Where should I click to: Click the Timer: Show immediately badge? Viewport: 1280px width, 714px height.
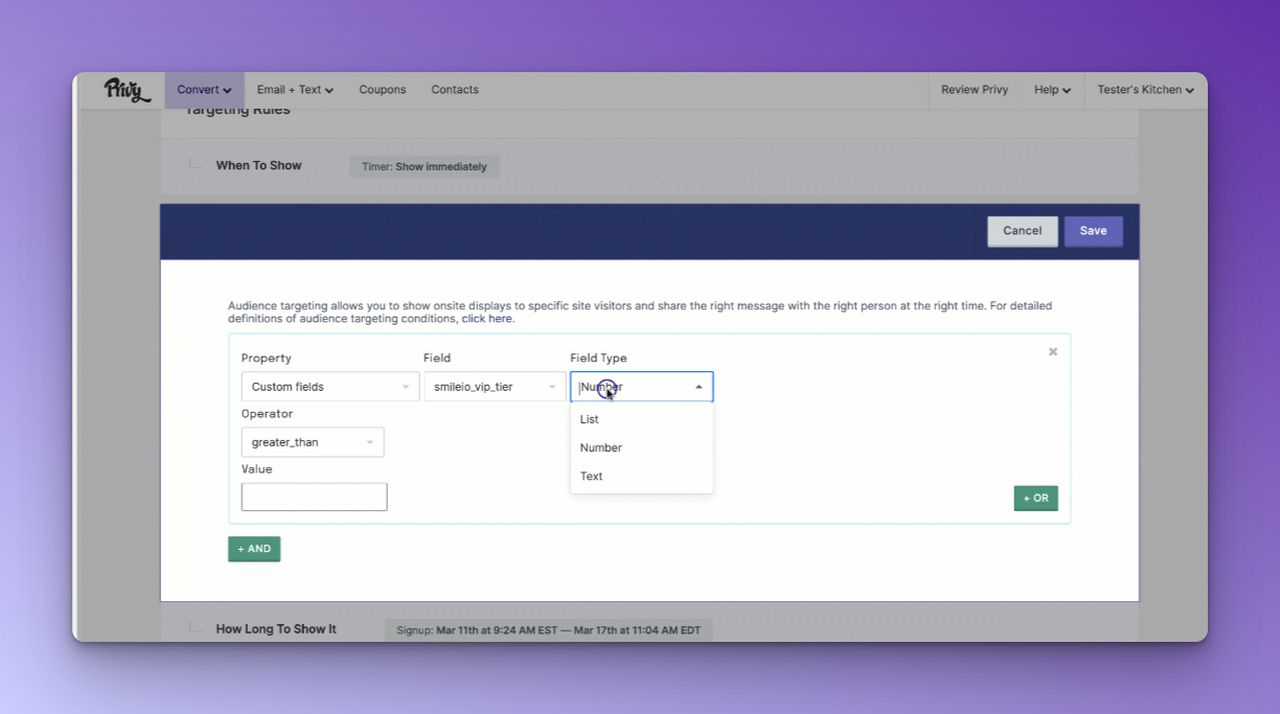pyautogui.click(x=425, y=167)
